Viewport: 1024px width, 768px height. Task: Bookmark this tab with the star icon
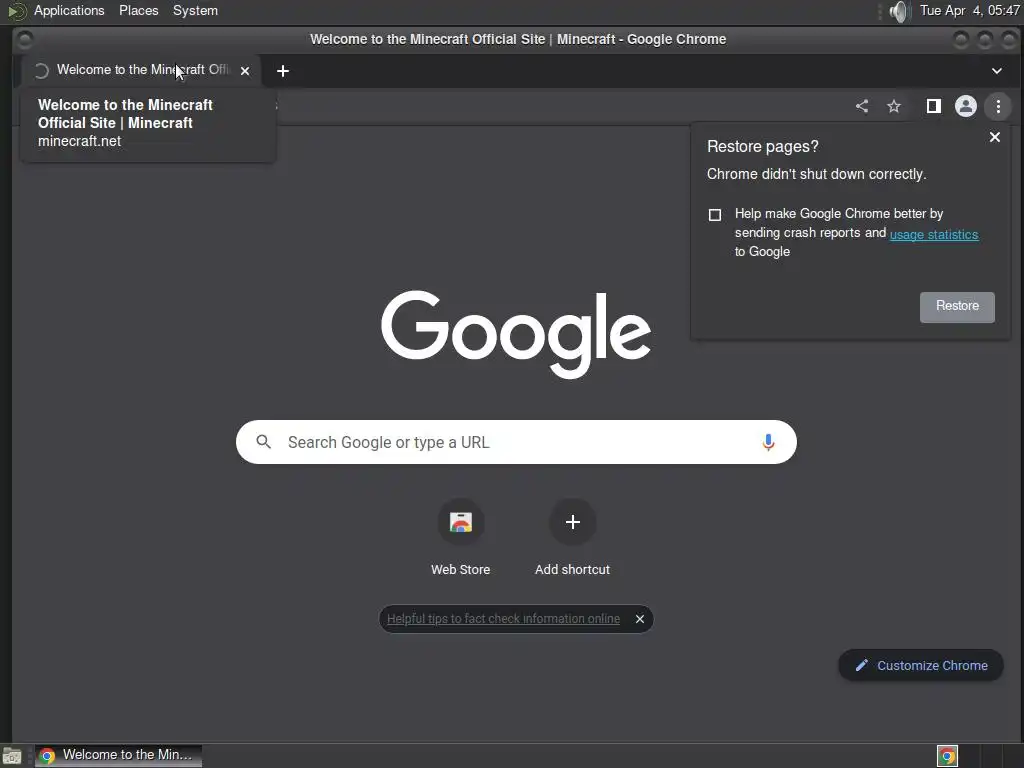894,106
